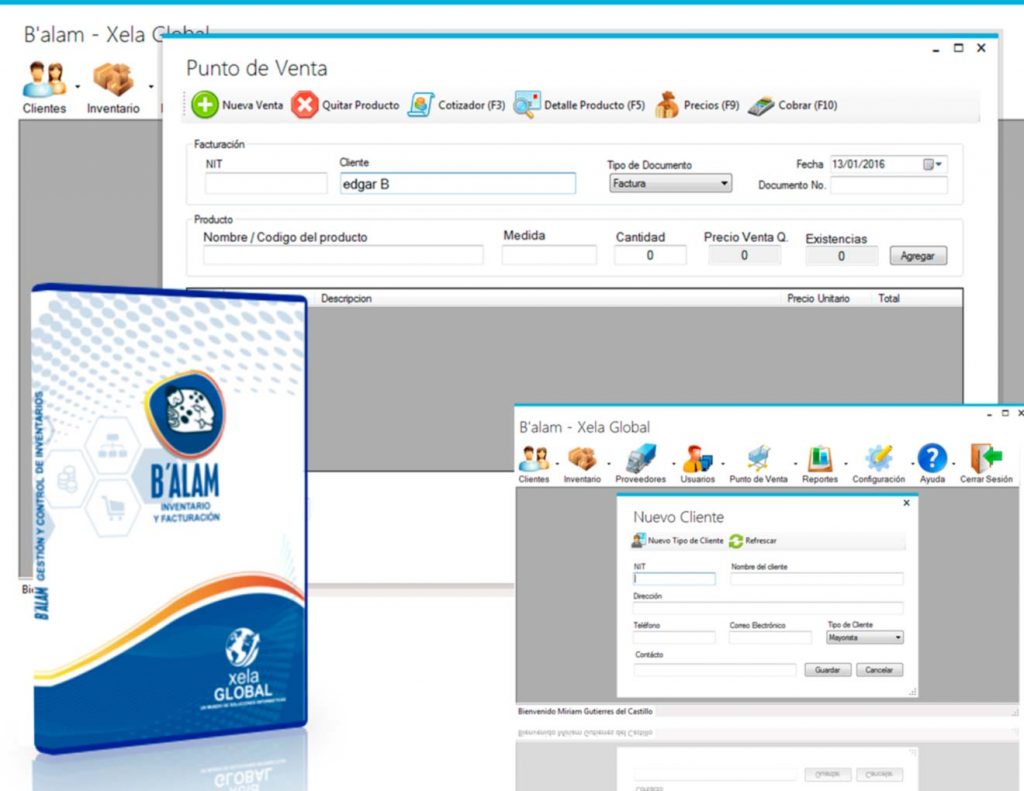Click the B'ALAM software box image

tap(170, 519)
